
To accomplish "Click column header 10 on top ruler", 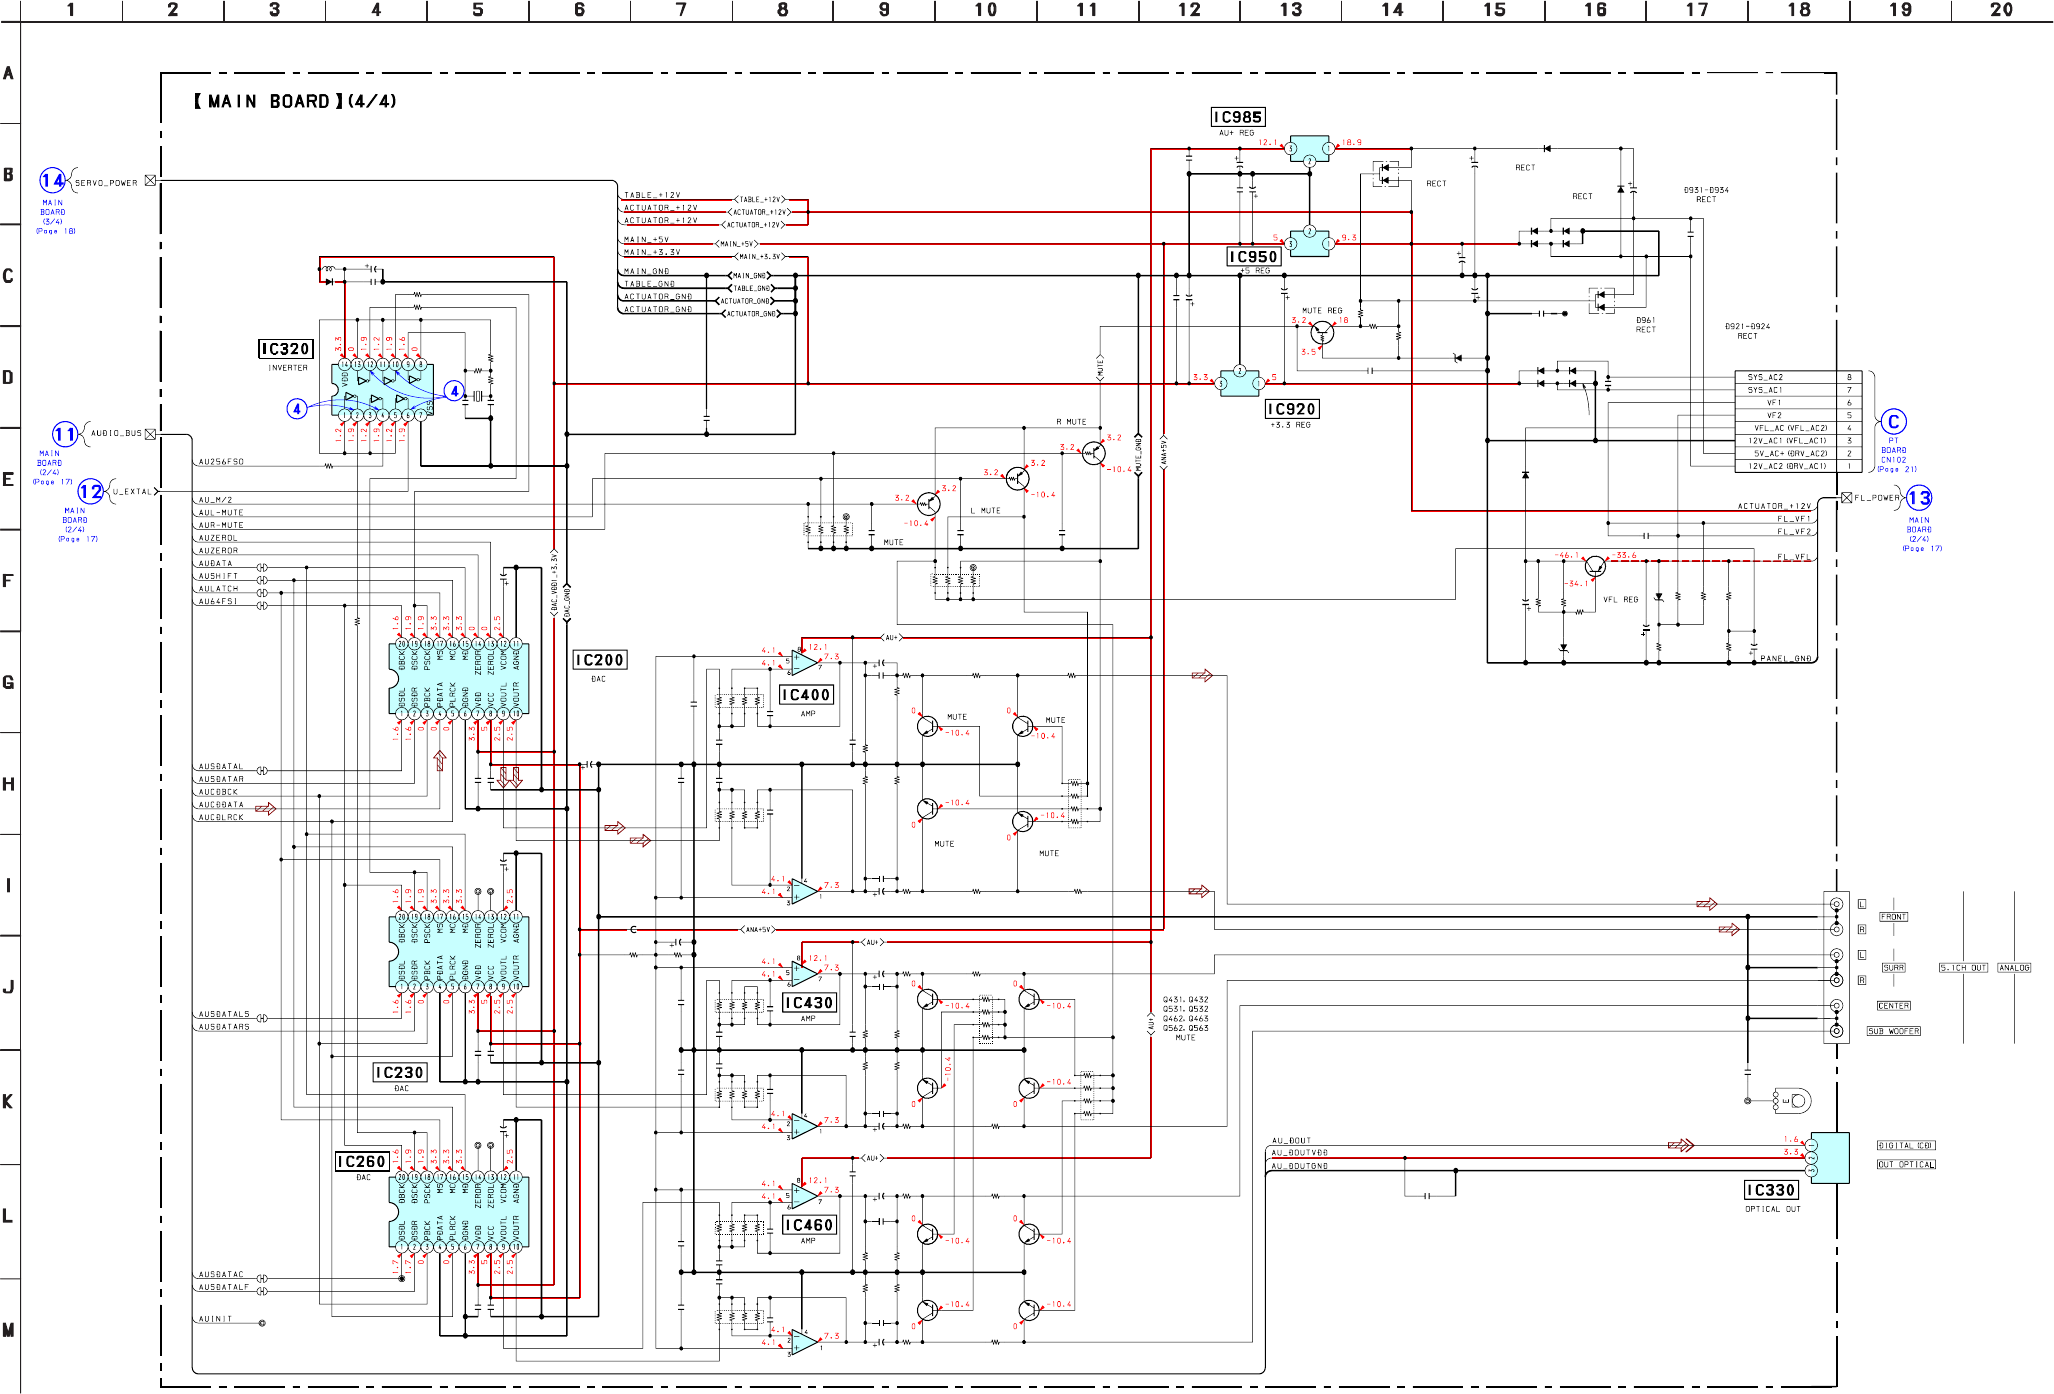I will tap(986, 10).
